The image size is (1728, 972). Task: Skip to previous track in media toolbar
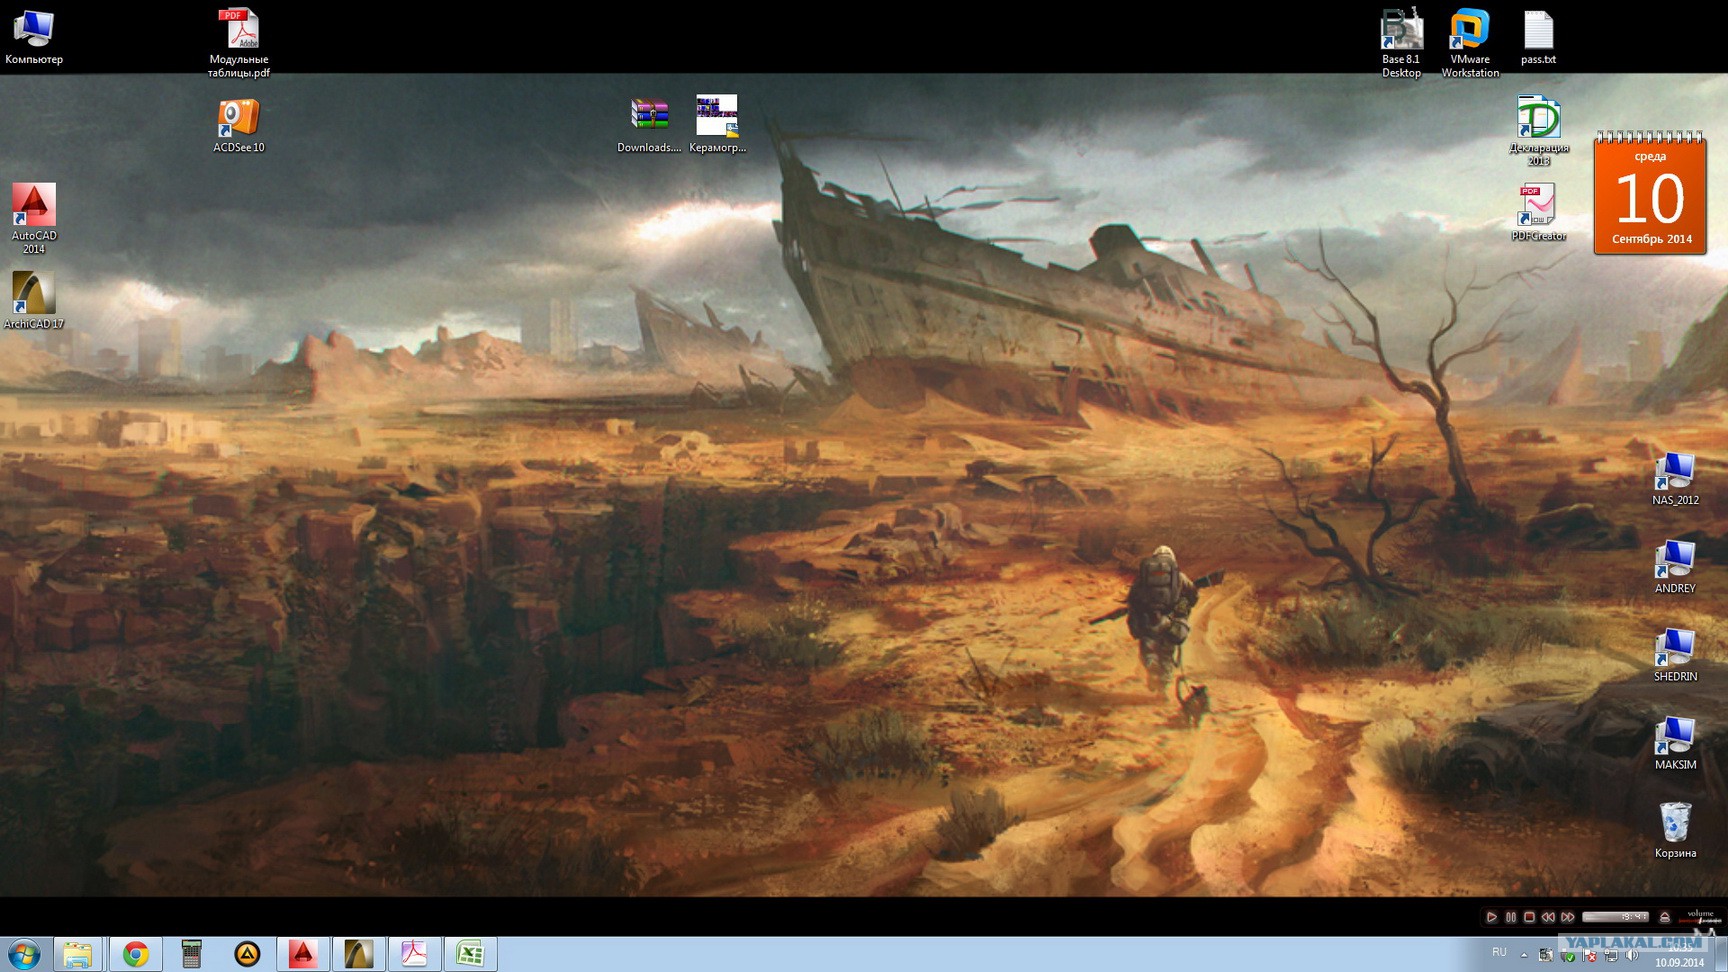[1548, 917]
